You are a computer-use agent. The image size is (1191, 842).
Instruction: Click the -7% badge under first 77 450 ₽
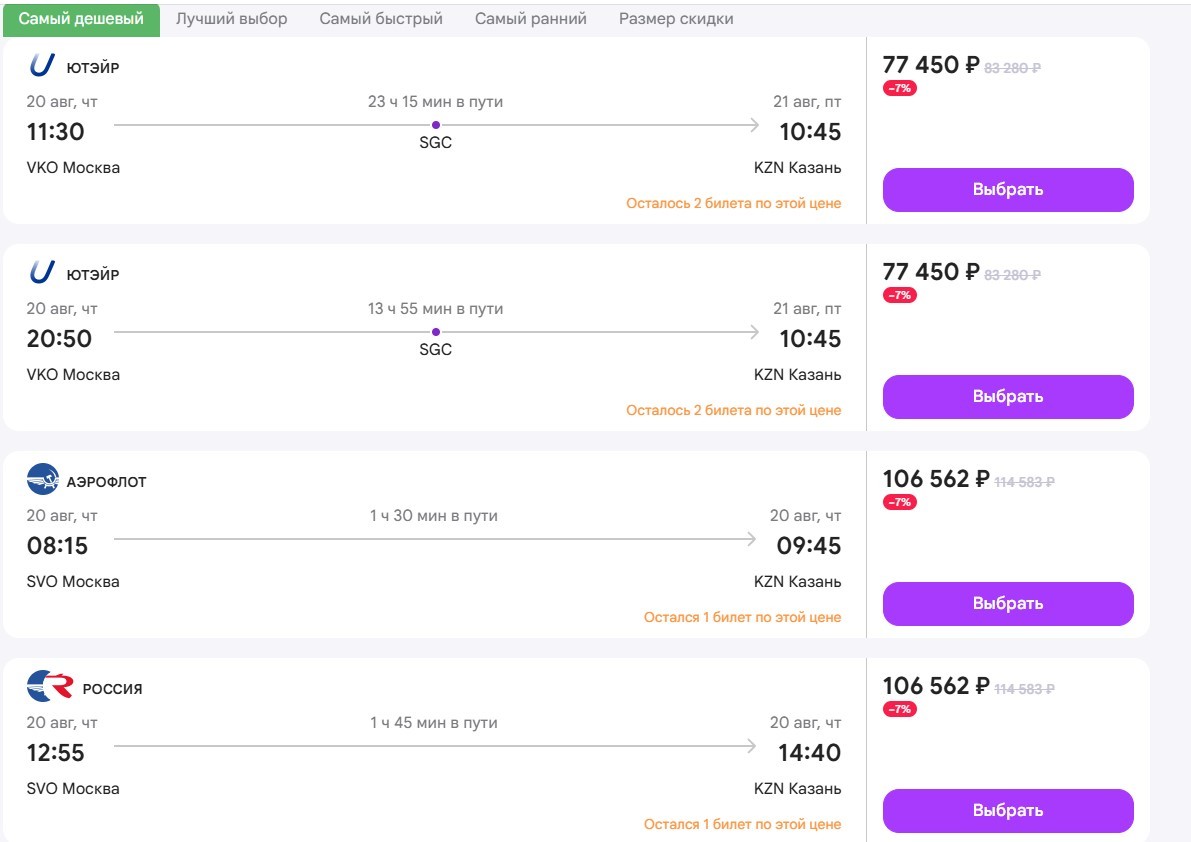[899, 88]
